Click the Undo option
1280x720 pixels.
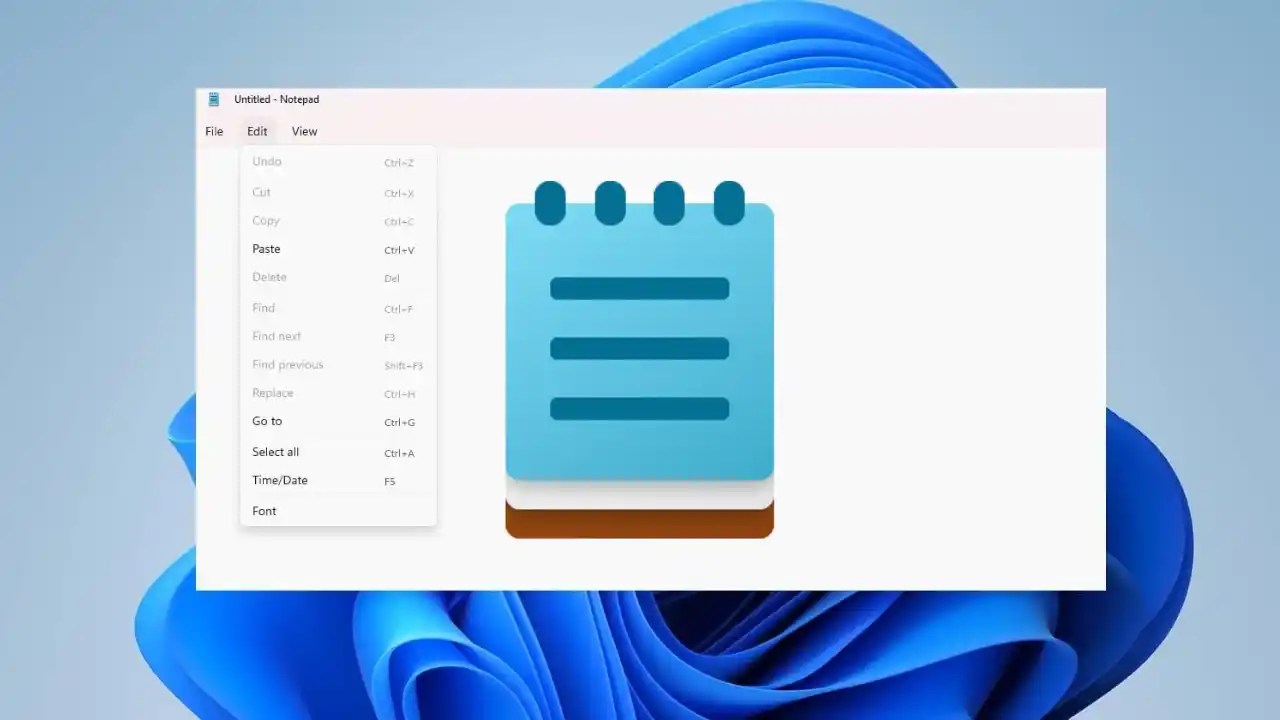pyautogui.click(x=266, y=161)
